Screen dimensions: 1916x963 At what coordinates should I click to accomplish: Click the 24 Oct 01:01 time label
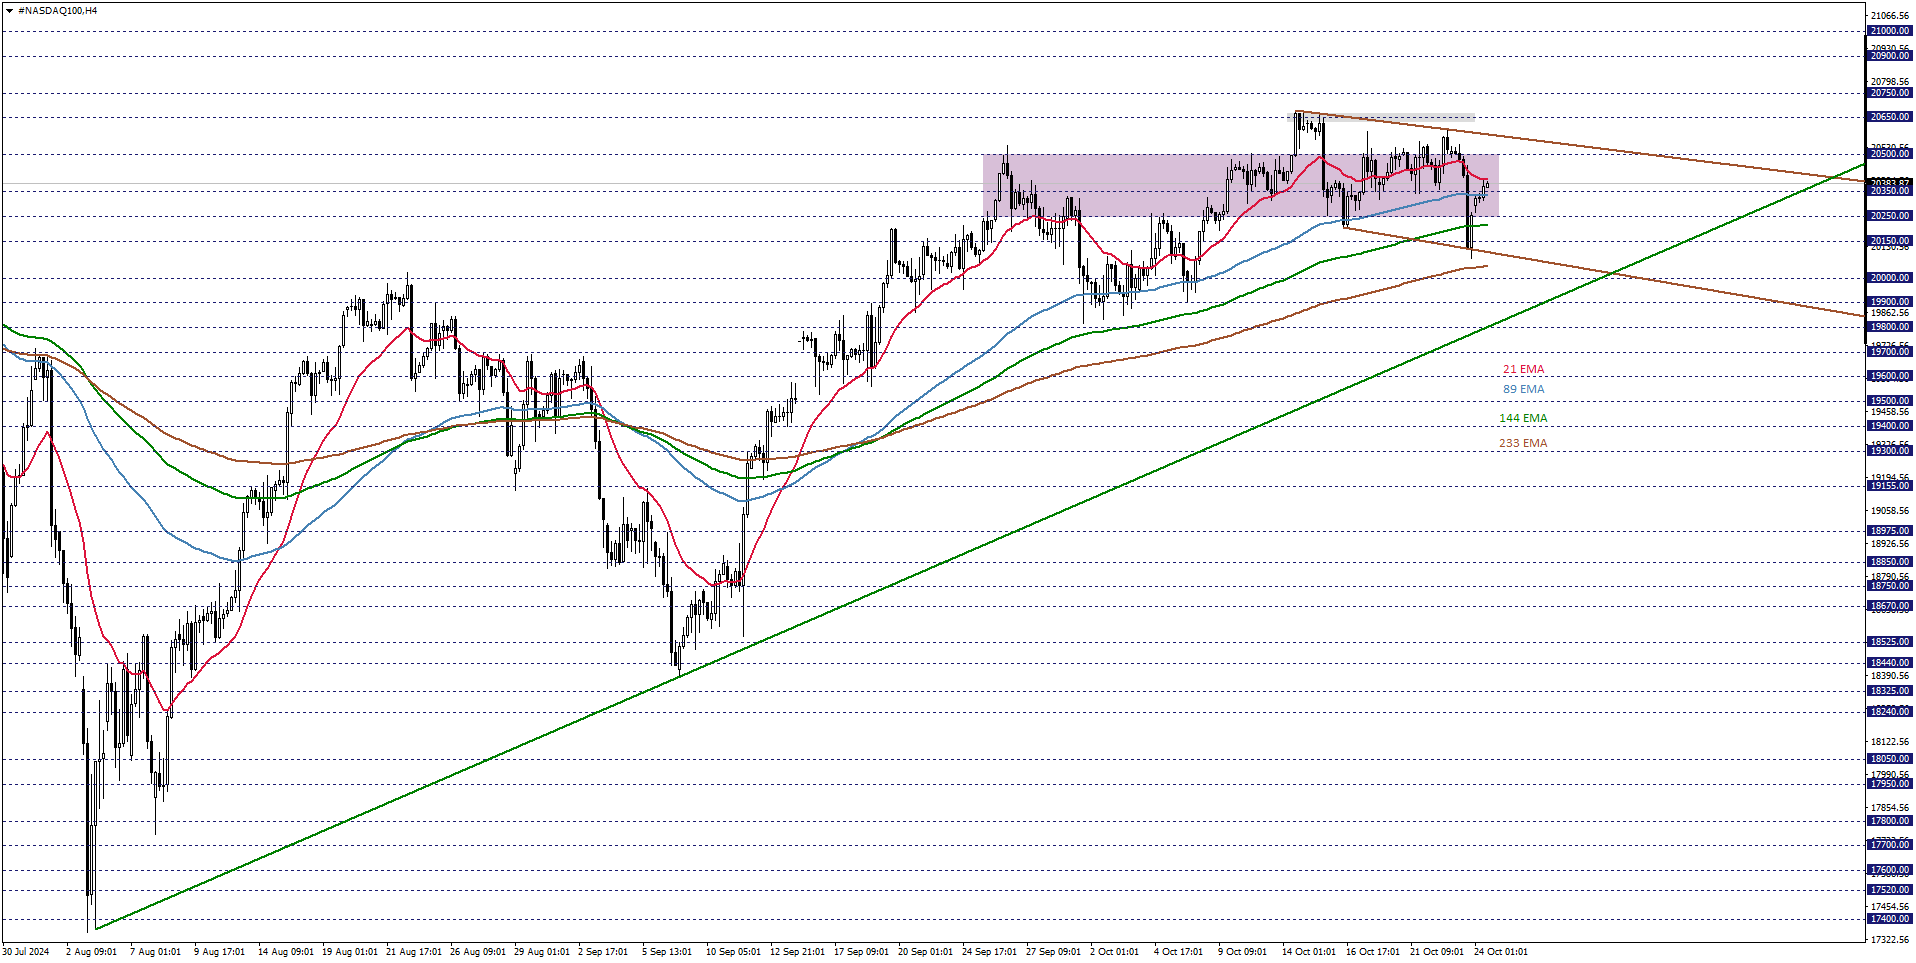(1501, 952)
